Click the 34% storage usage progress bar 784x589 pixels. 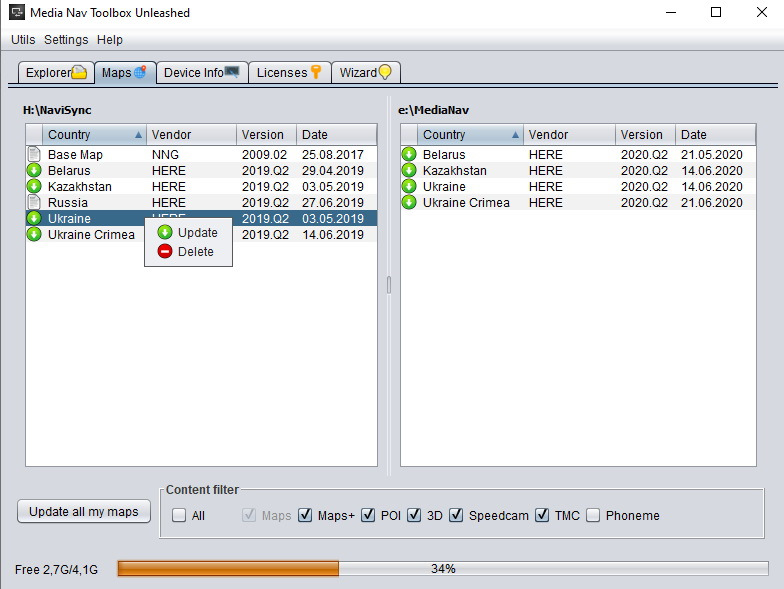tap(443, 568)
